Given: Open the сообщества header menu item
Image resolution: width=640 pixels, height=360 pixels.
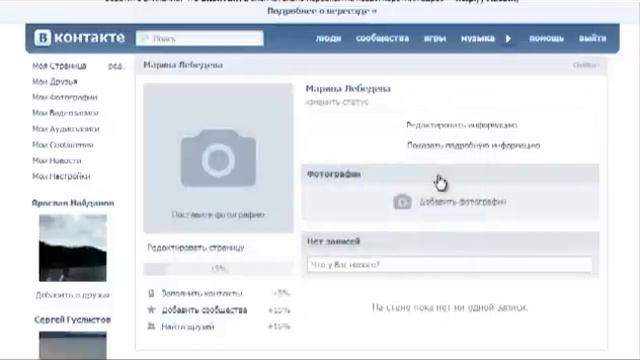Looking at the screenshot, I should (x=382, y=38).
